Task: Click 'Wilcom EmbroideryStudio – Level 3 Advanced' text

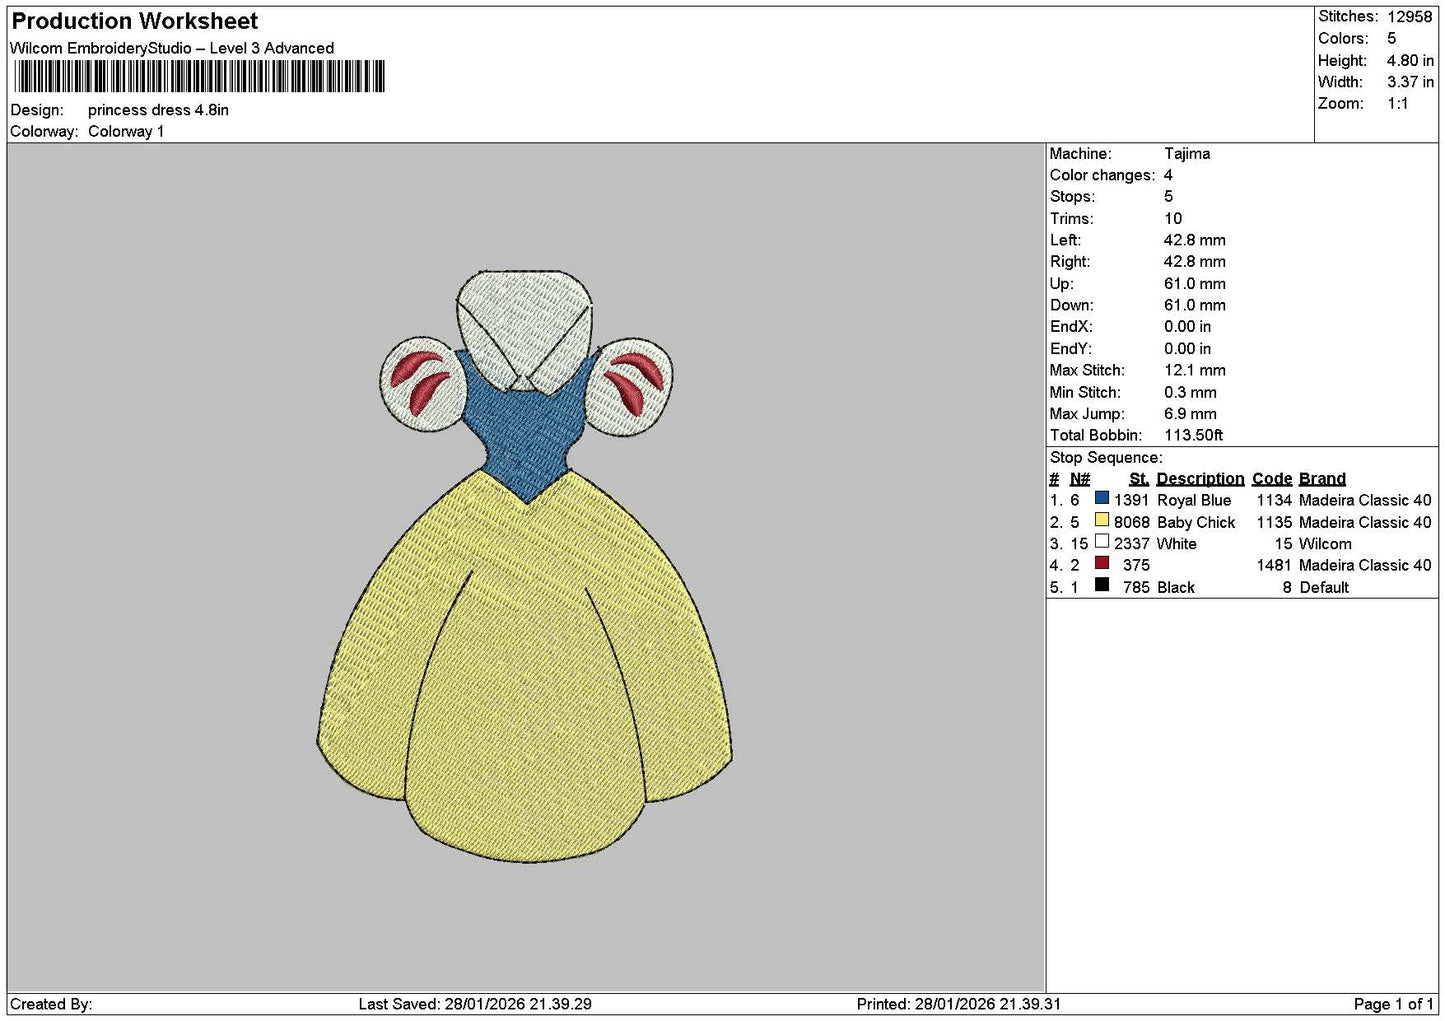Action: tap(172, 48)
